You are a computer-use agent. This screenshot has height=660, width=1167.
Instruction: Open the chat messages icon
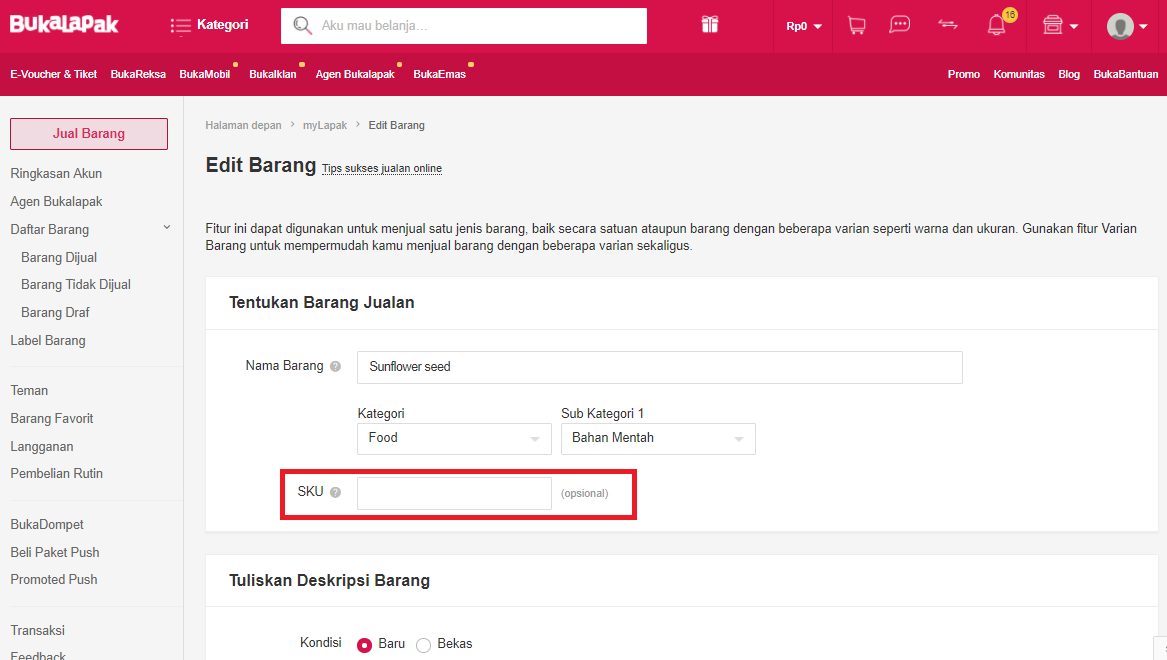pos(900,25)
